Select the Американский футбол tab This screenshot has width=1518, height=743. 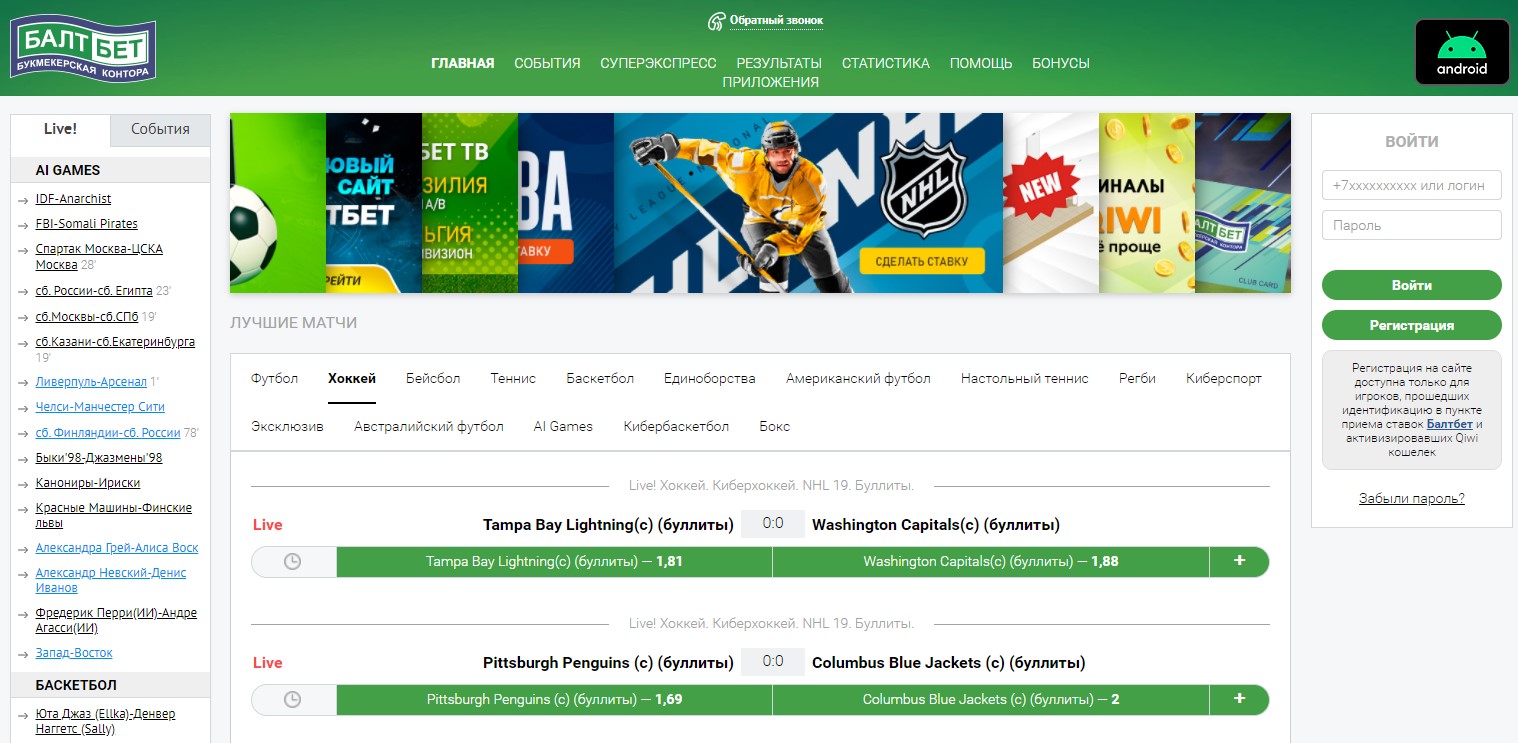[x=858, y=379]
